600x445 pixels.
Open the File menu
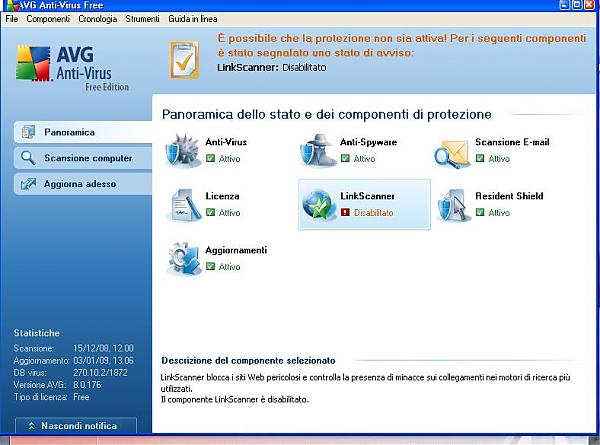click(11, 19)
